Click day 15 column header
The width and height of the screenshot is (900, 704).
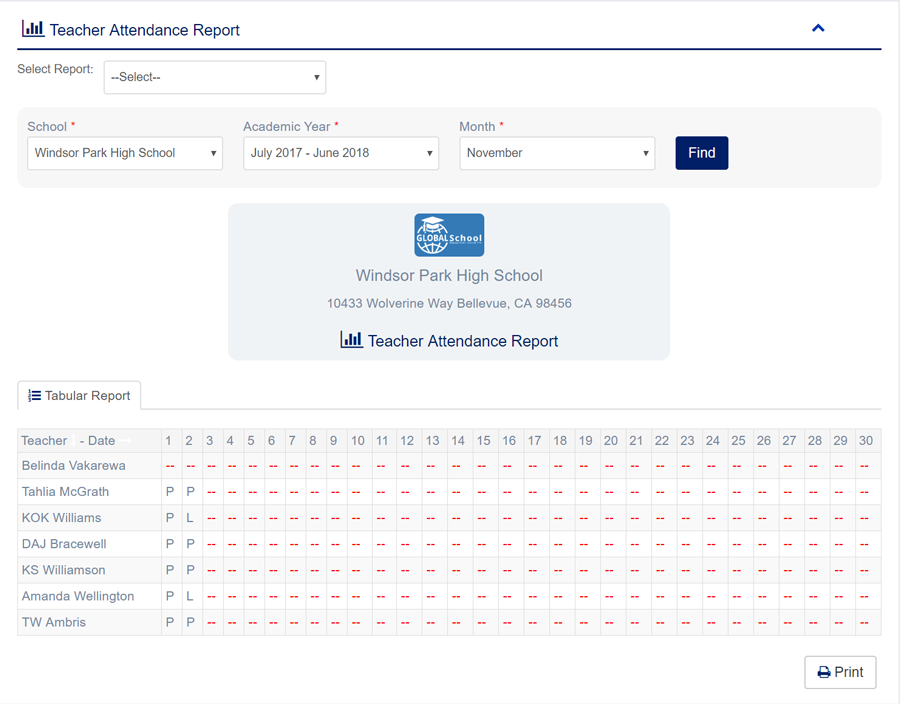point(484,441)
